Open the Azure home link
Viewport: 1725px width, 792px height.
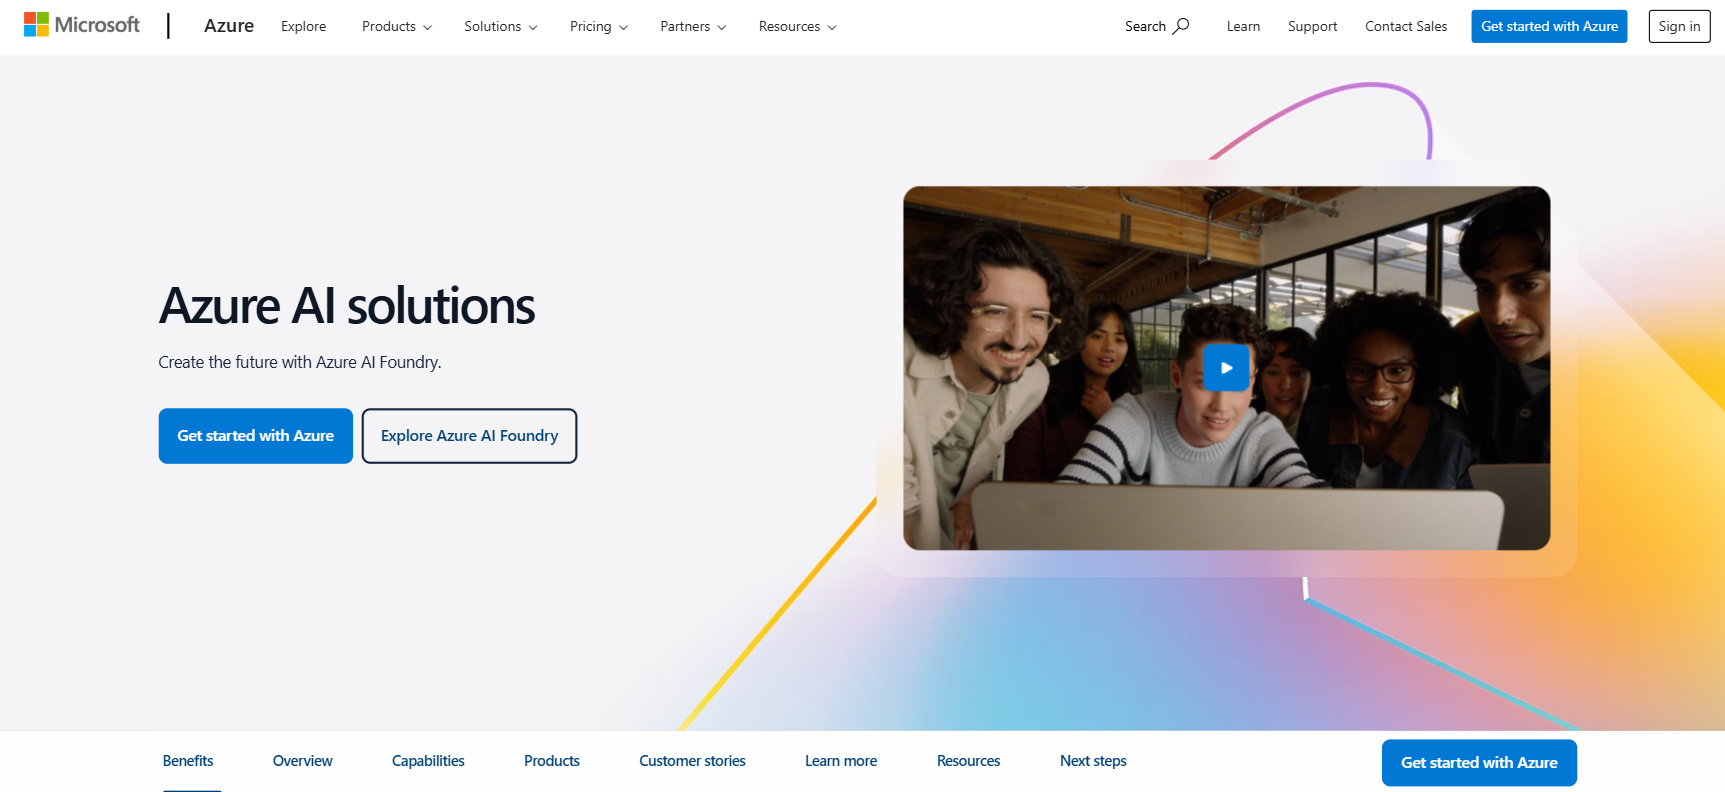point(229,26)
